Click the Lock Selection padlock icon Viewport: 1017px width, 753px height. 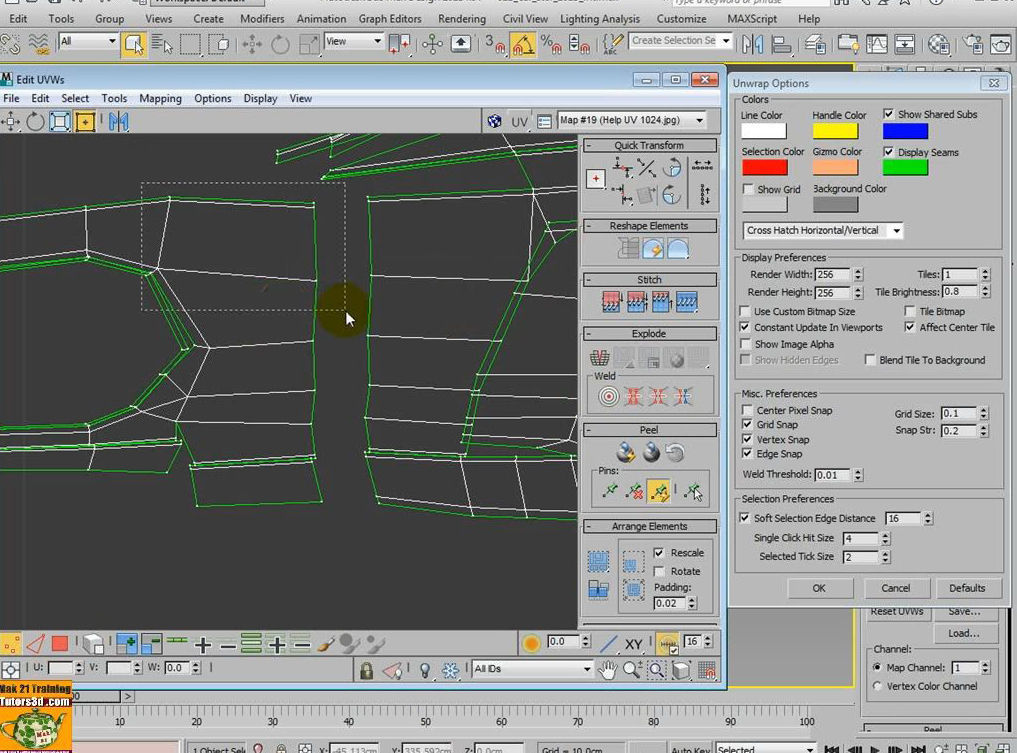click(x=366, y=670)
